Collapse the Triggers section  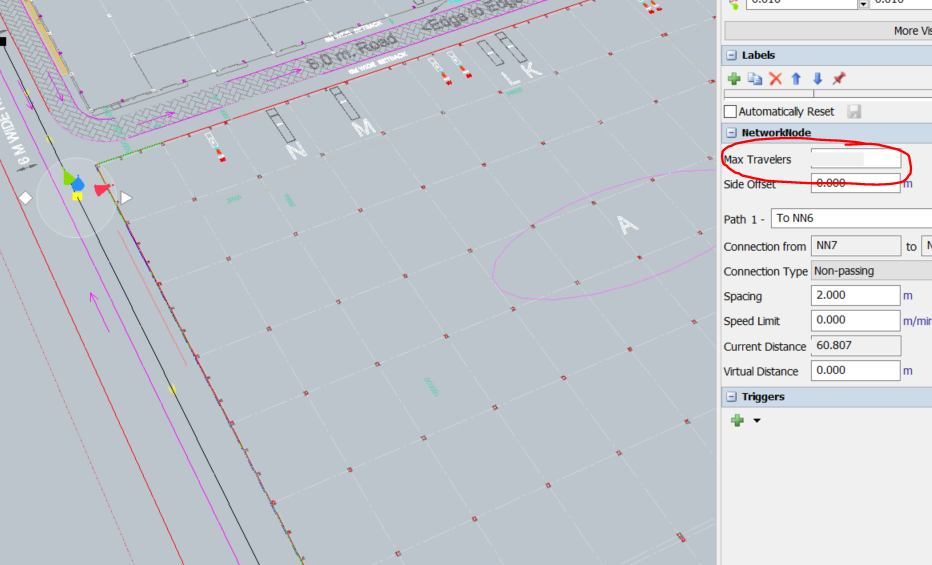click(731, 397)
